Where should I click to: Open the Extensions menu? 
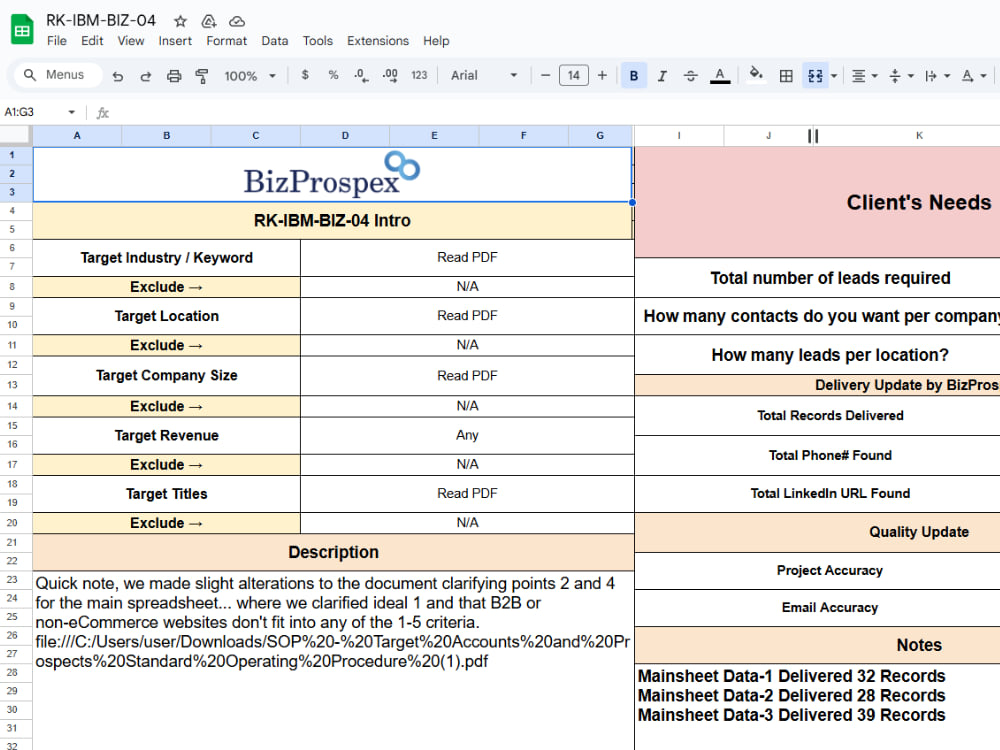(x=378, y=41)
